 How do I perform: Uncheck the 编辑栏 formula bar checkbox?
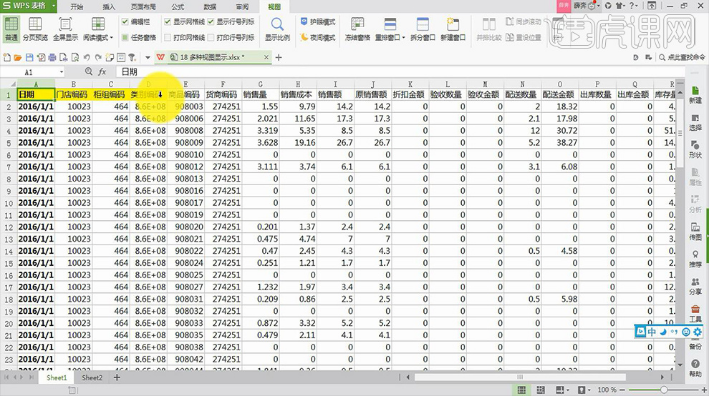(x=125, y=22)
